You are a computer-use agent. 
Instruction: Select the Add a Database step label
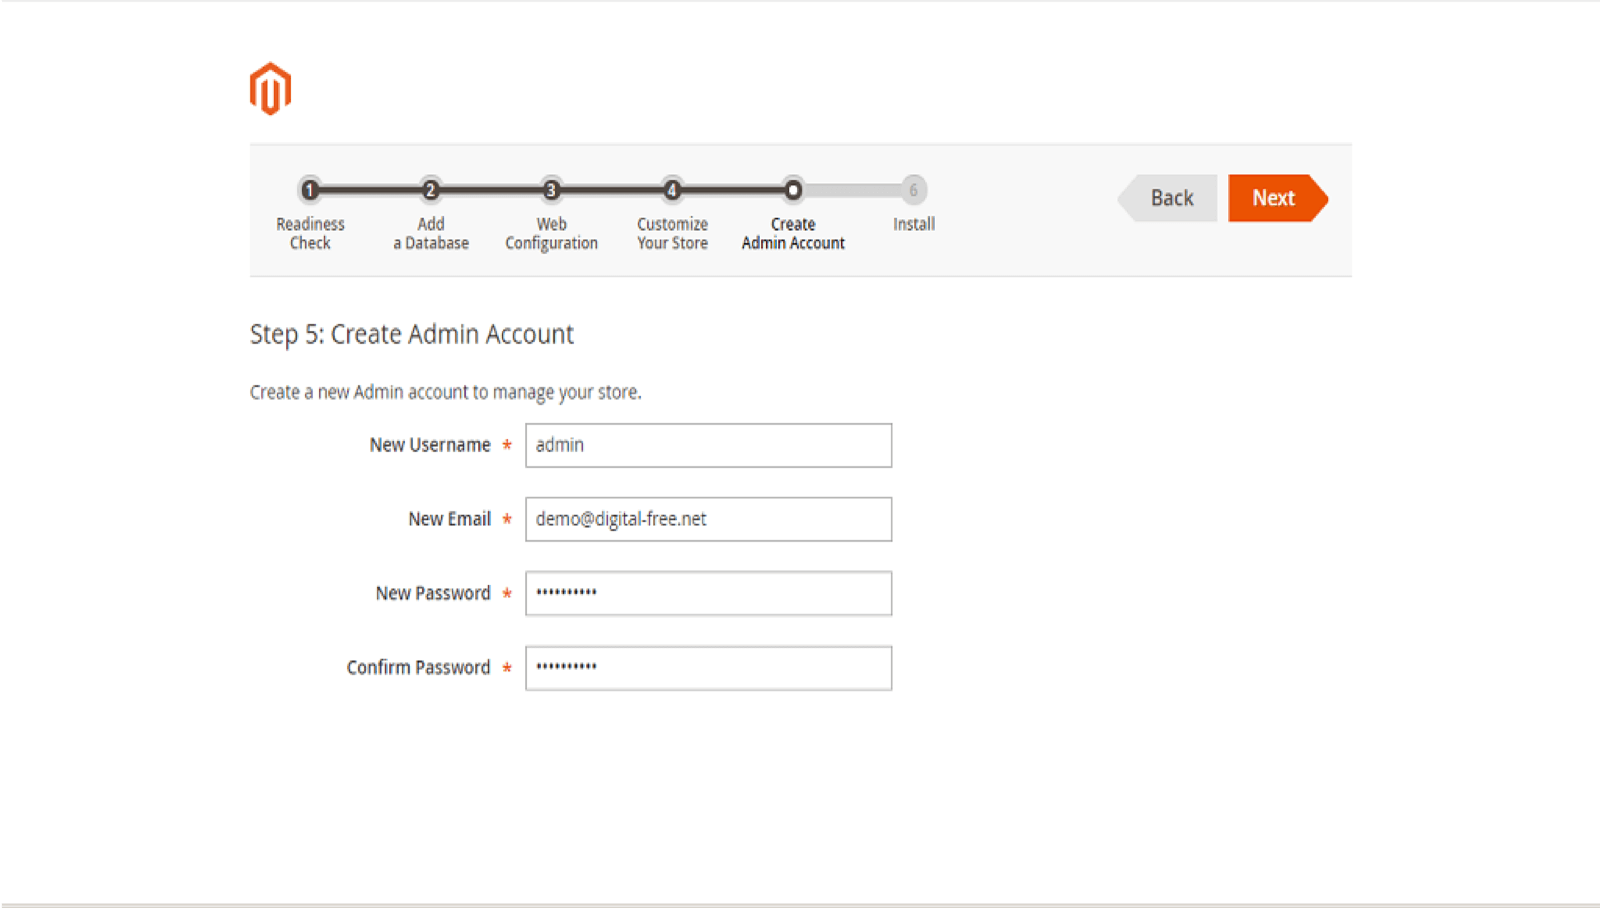click(x=431, y=233)
